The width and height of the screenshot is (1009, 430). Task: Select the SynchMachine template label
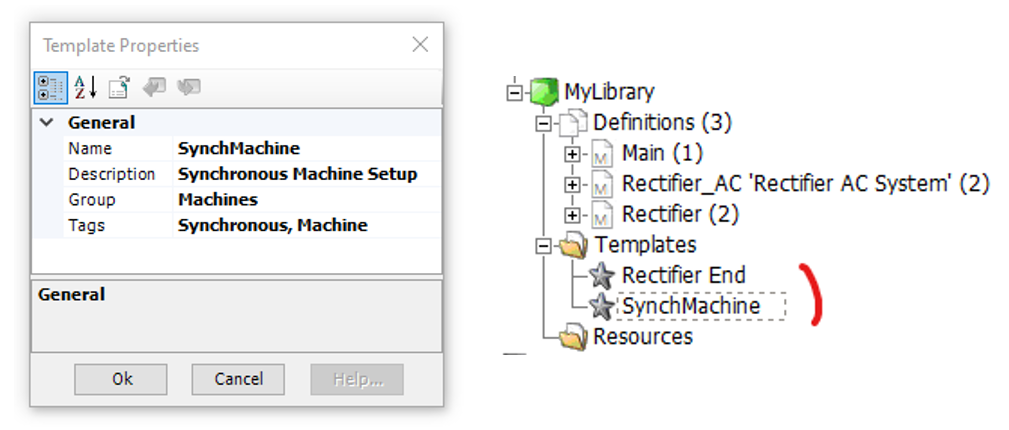click(691, 306)
